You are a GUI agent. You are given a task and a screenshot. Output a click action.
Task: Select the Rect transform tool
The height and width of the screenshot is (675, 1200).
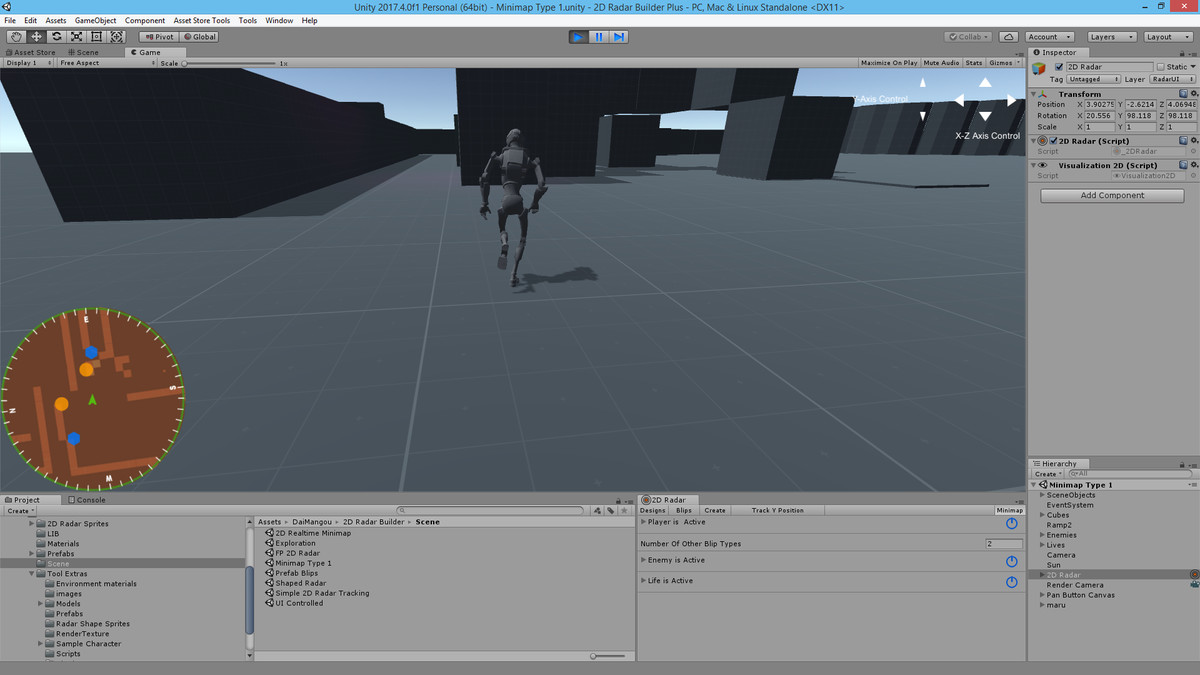97,36
